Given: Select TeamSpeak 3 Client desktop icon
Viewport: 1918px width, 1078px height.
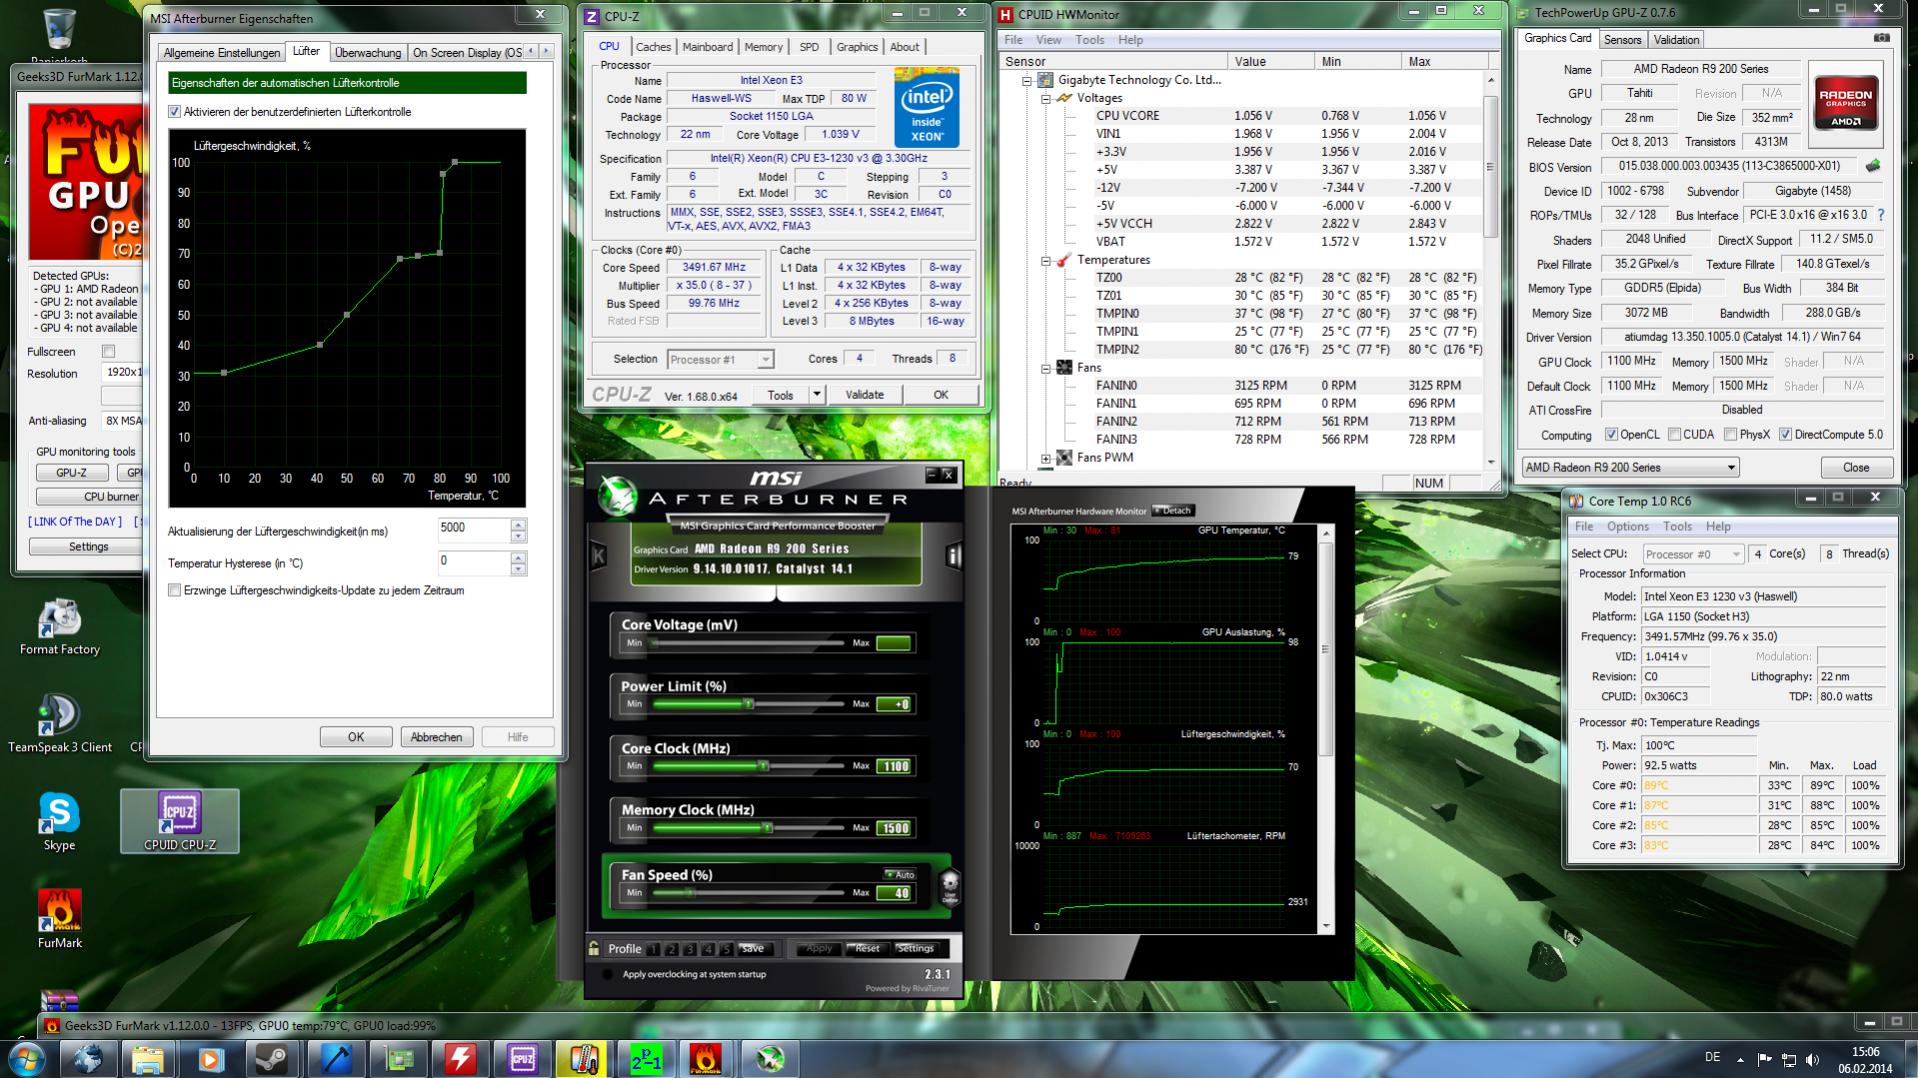Looking at the screenshot, I should point(60,724).
